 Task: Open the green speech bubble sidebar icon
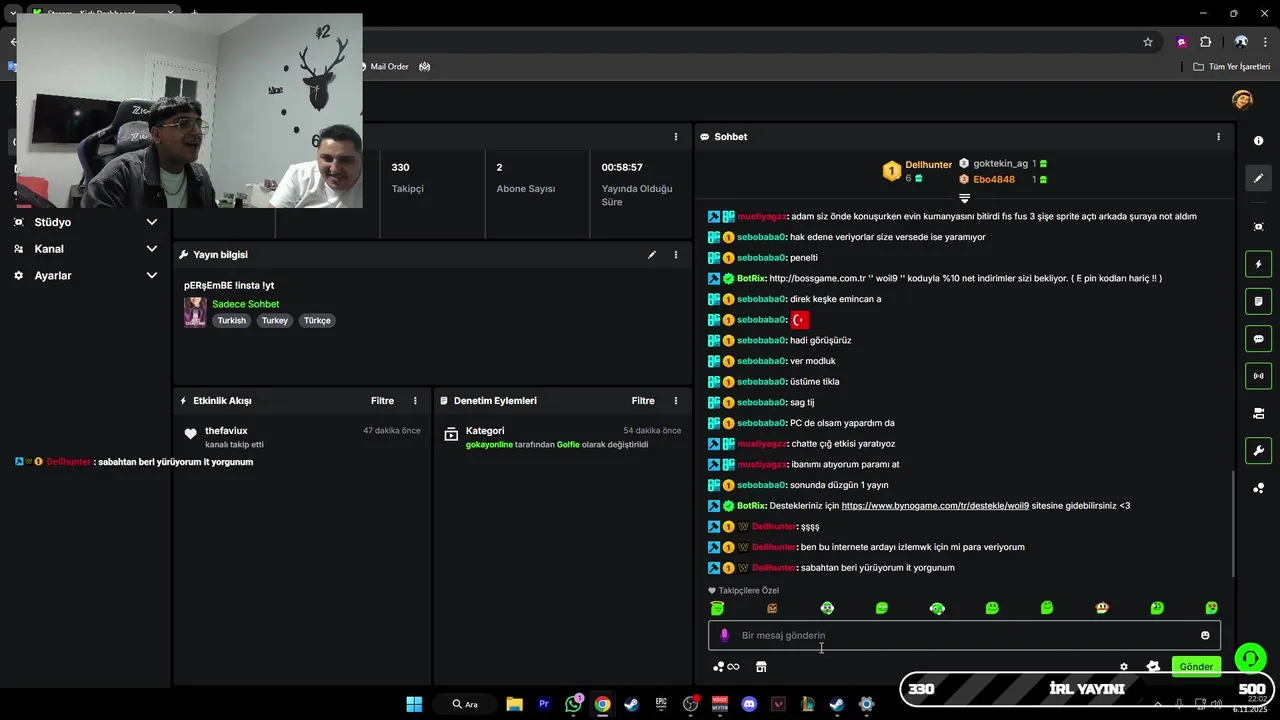click(1258, 338)
